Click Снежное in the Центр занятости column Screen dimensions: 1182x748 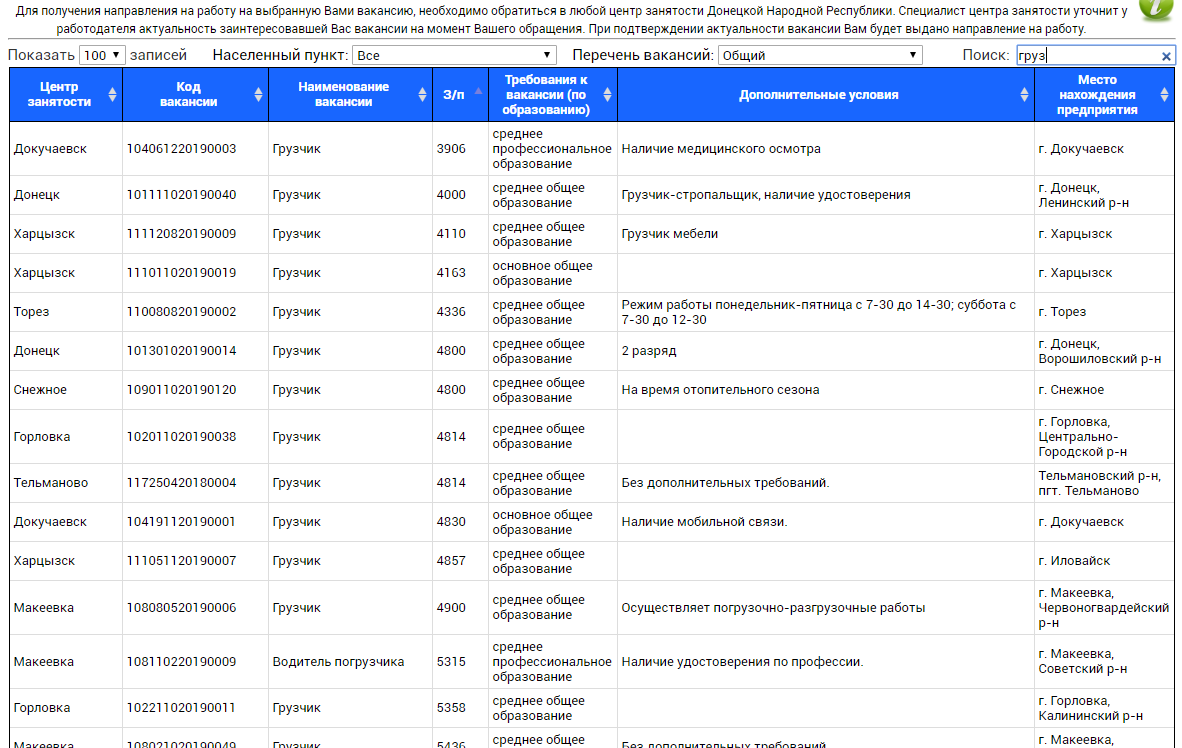(40, 390)
